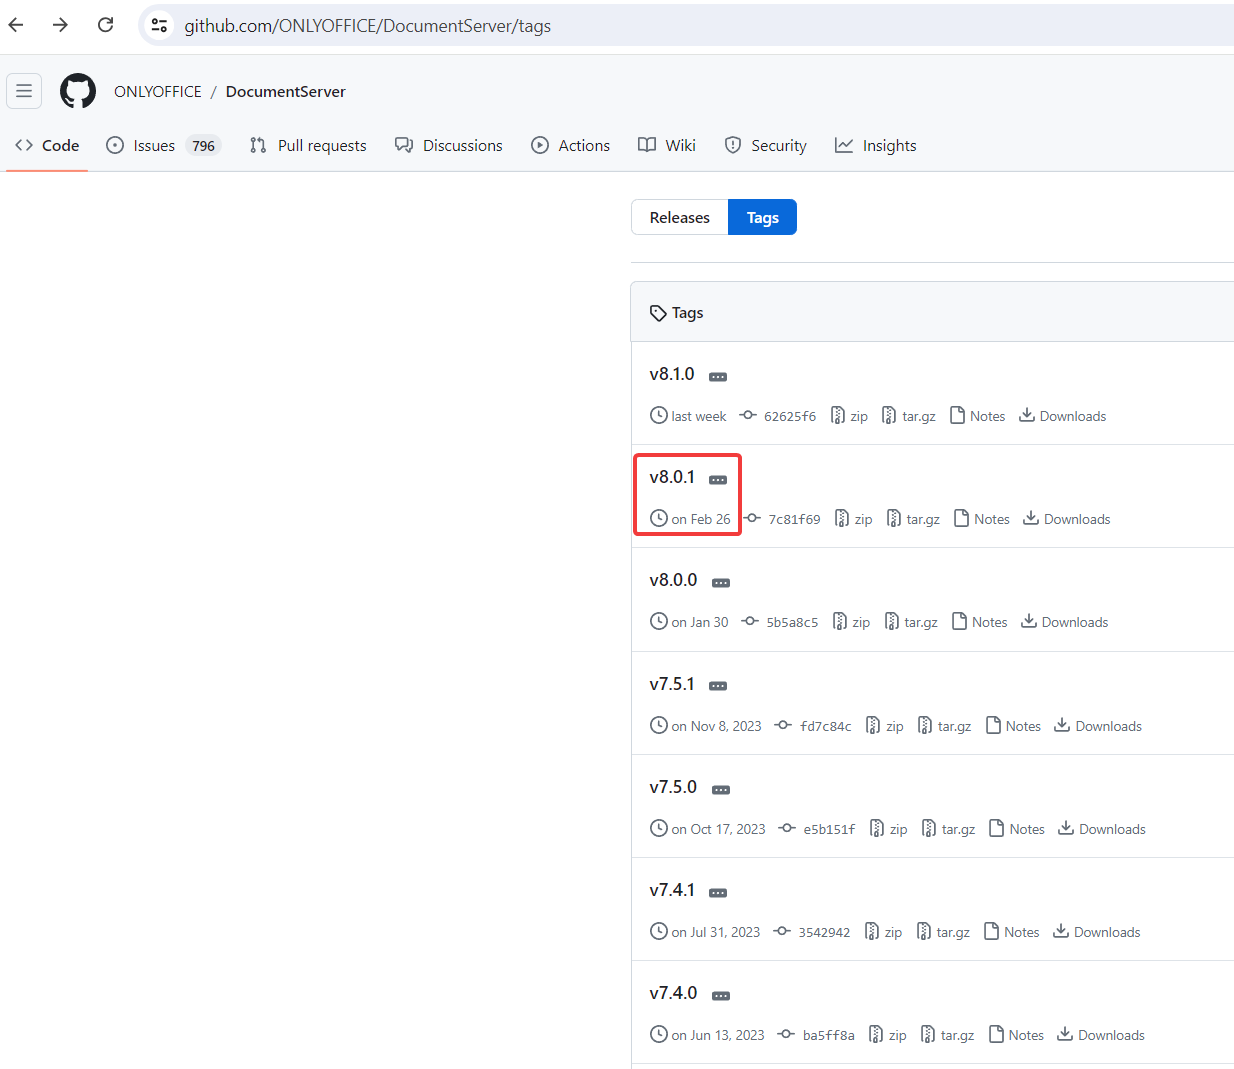Open the Wiki tab
The width and height of the screenshot is (1234, 1069).
pos(667,145)
